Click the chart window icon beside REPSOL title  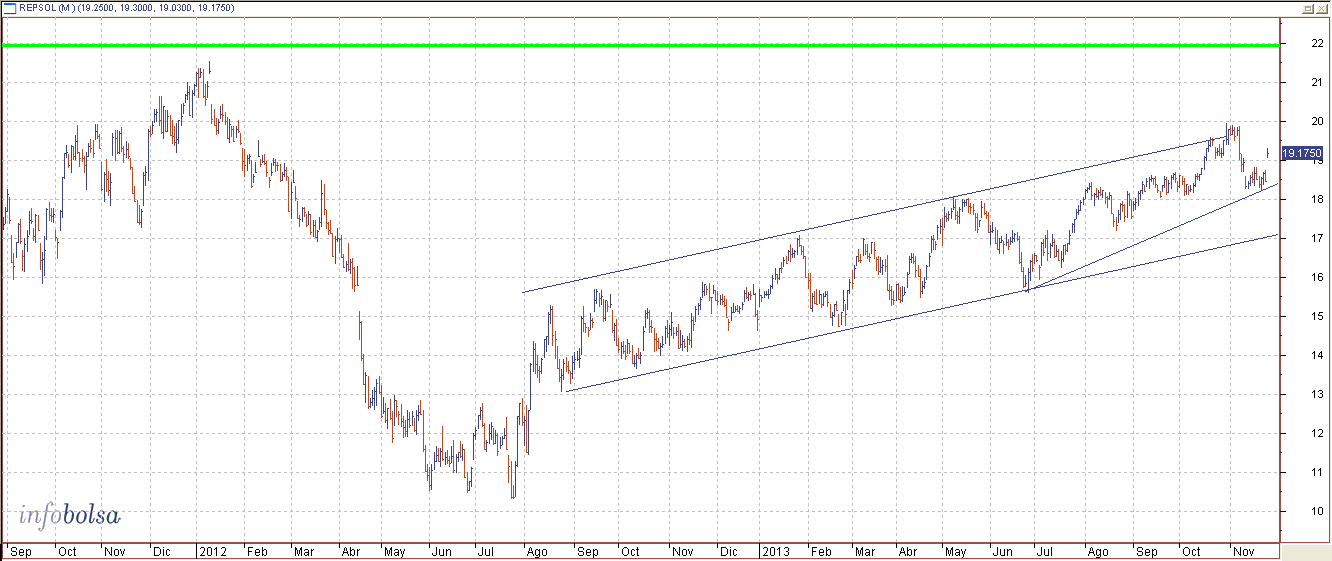click(9, 7)
